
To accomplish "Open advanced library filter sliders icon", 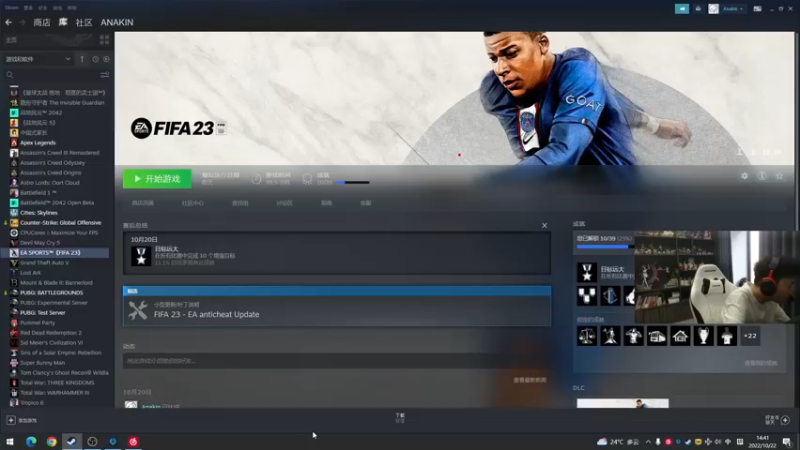I will [x=105, y=74].
